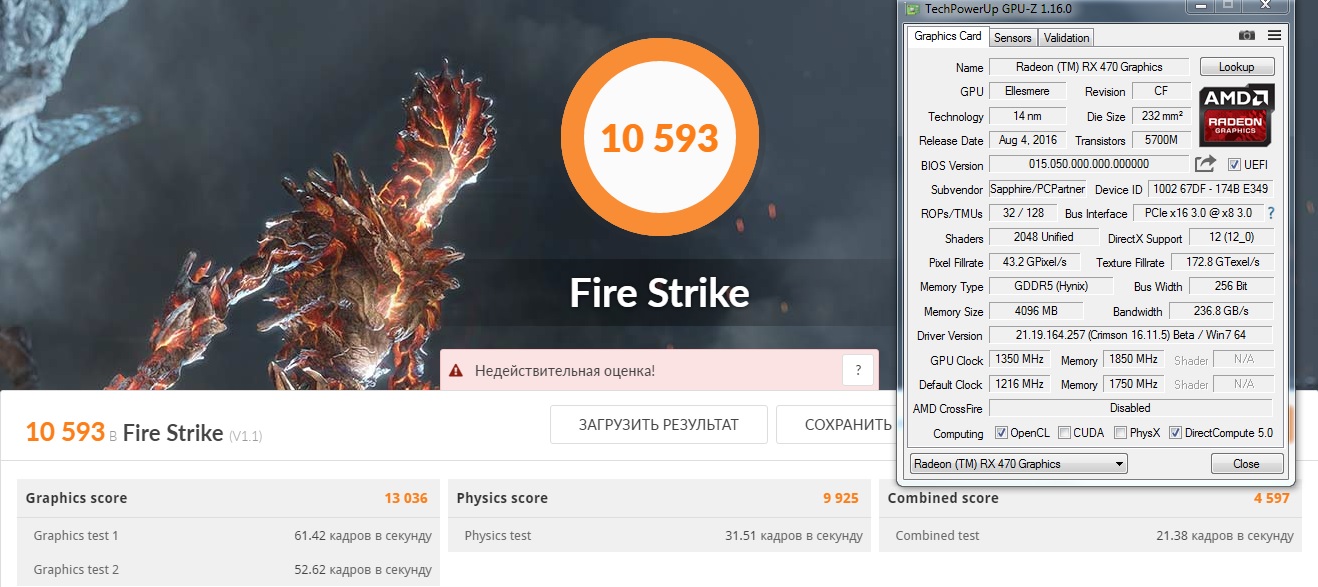Click the Недействительная оценка! warning text
The height and width of the screenshot is (587, 1318).
pos(565,371)
